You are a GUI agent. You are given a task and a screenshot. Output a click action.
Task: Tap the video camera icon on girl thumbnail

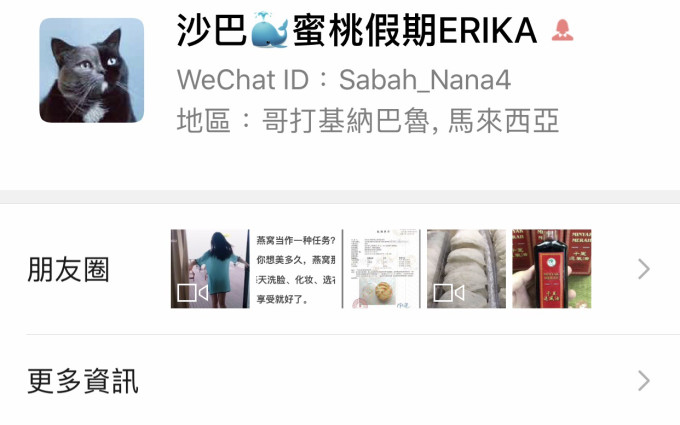pos(193,293)
